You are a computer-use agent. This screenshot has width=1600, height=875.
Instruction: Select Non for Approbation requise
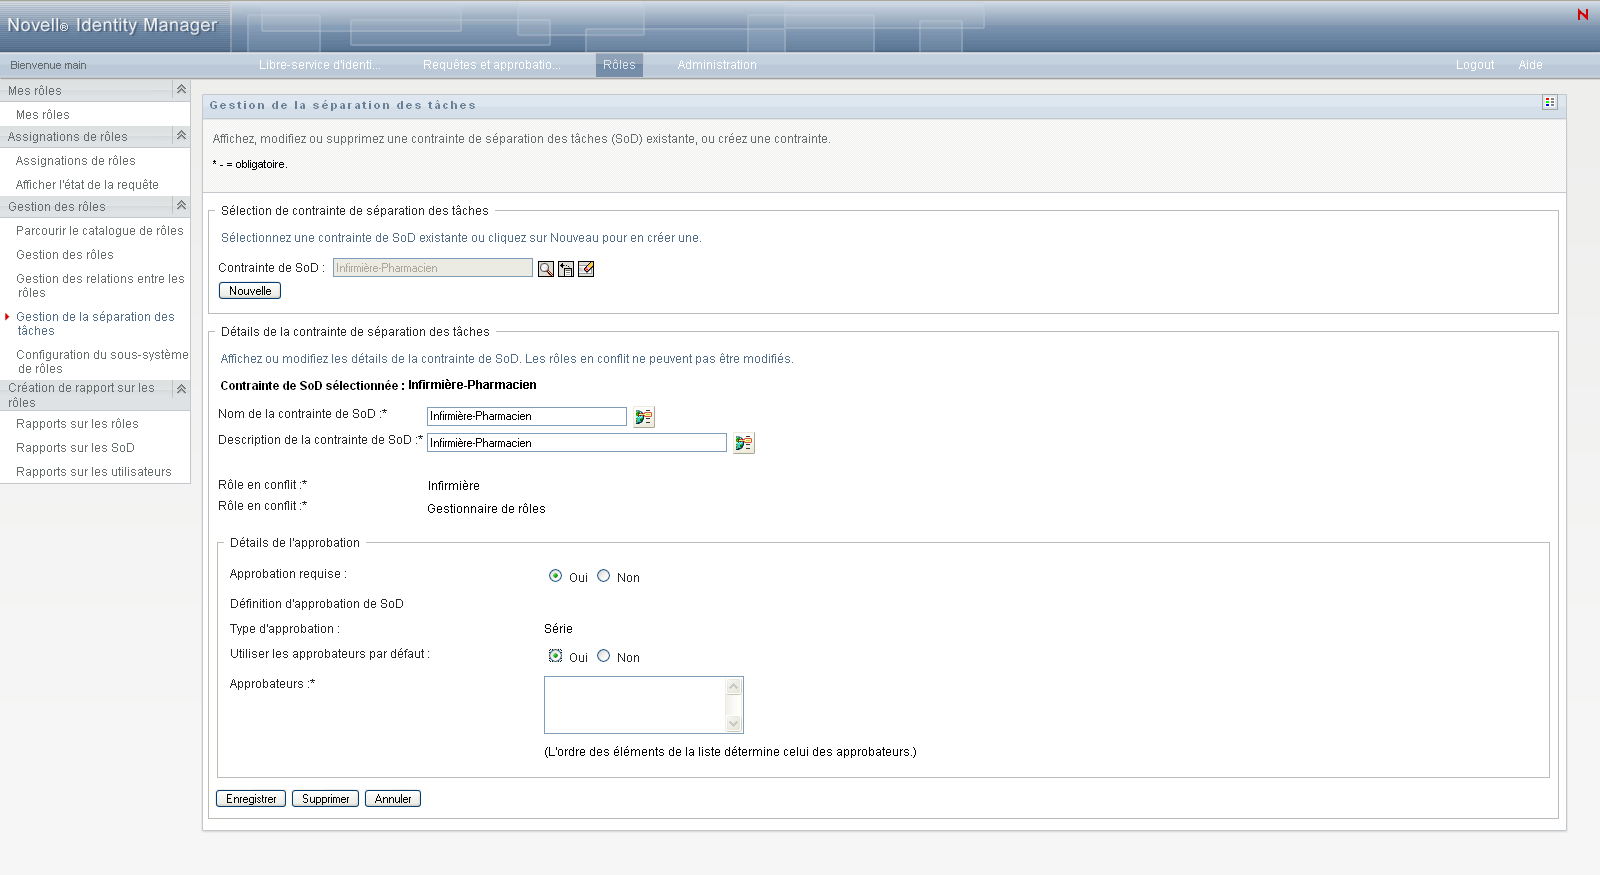(x=604, y=576)
